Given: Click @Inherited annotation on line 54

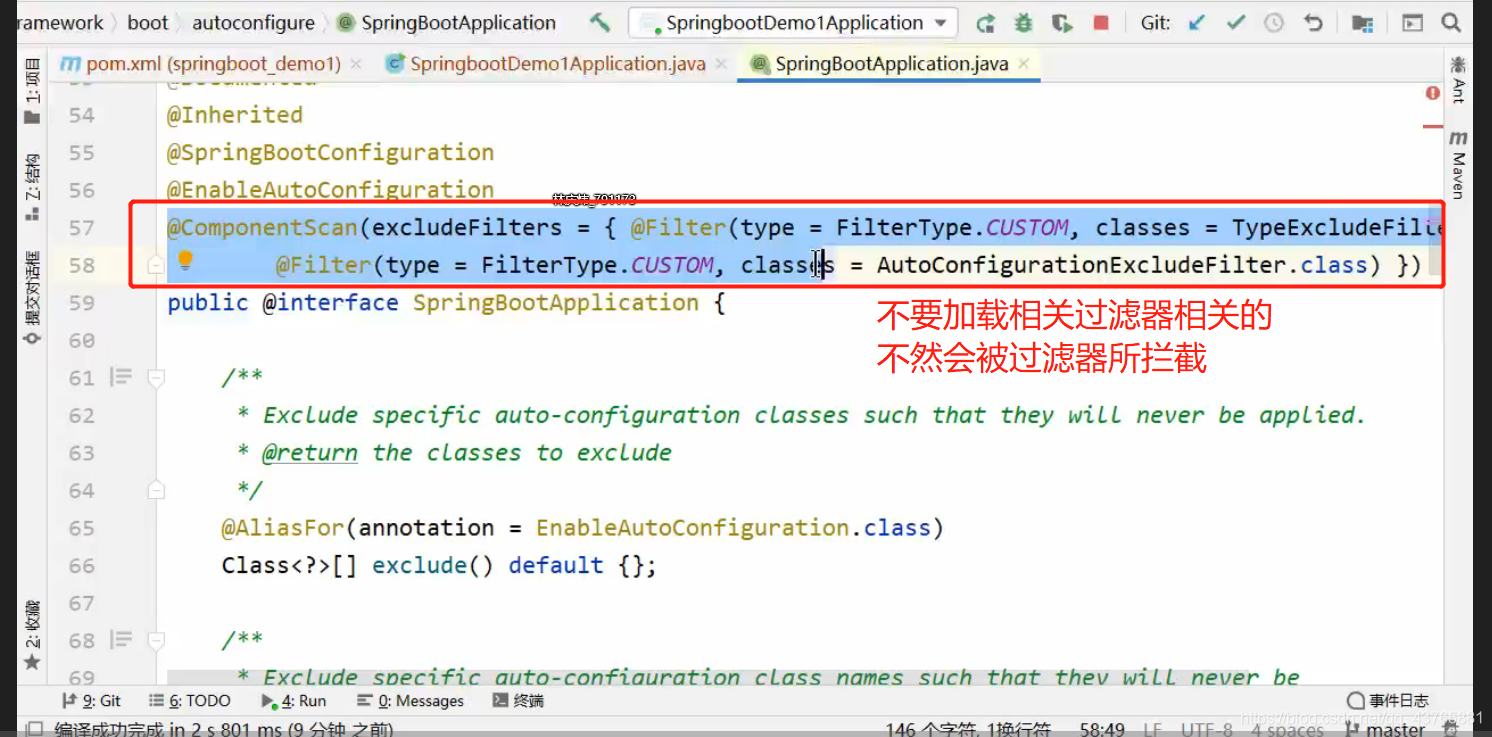Looking at the screenshot, I should 234,115.
